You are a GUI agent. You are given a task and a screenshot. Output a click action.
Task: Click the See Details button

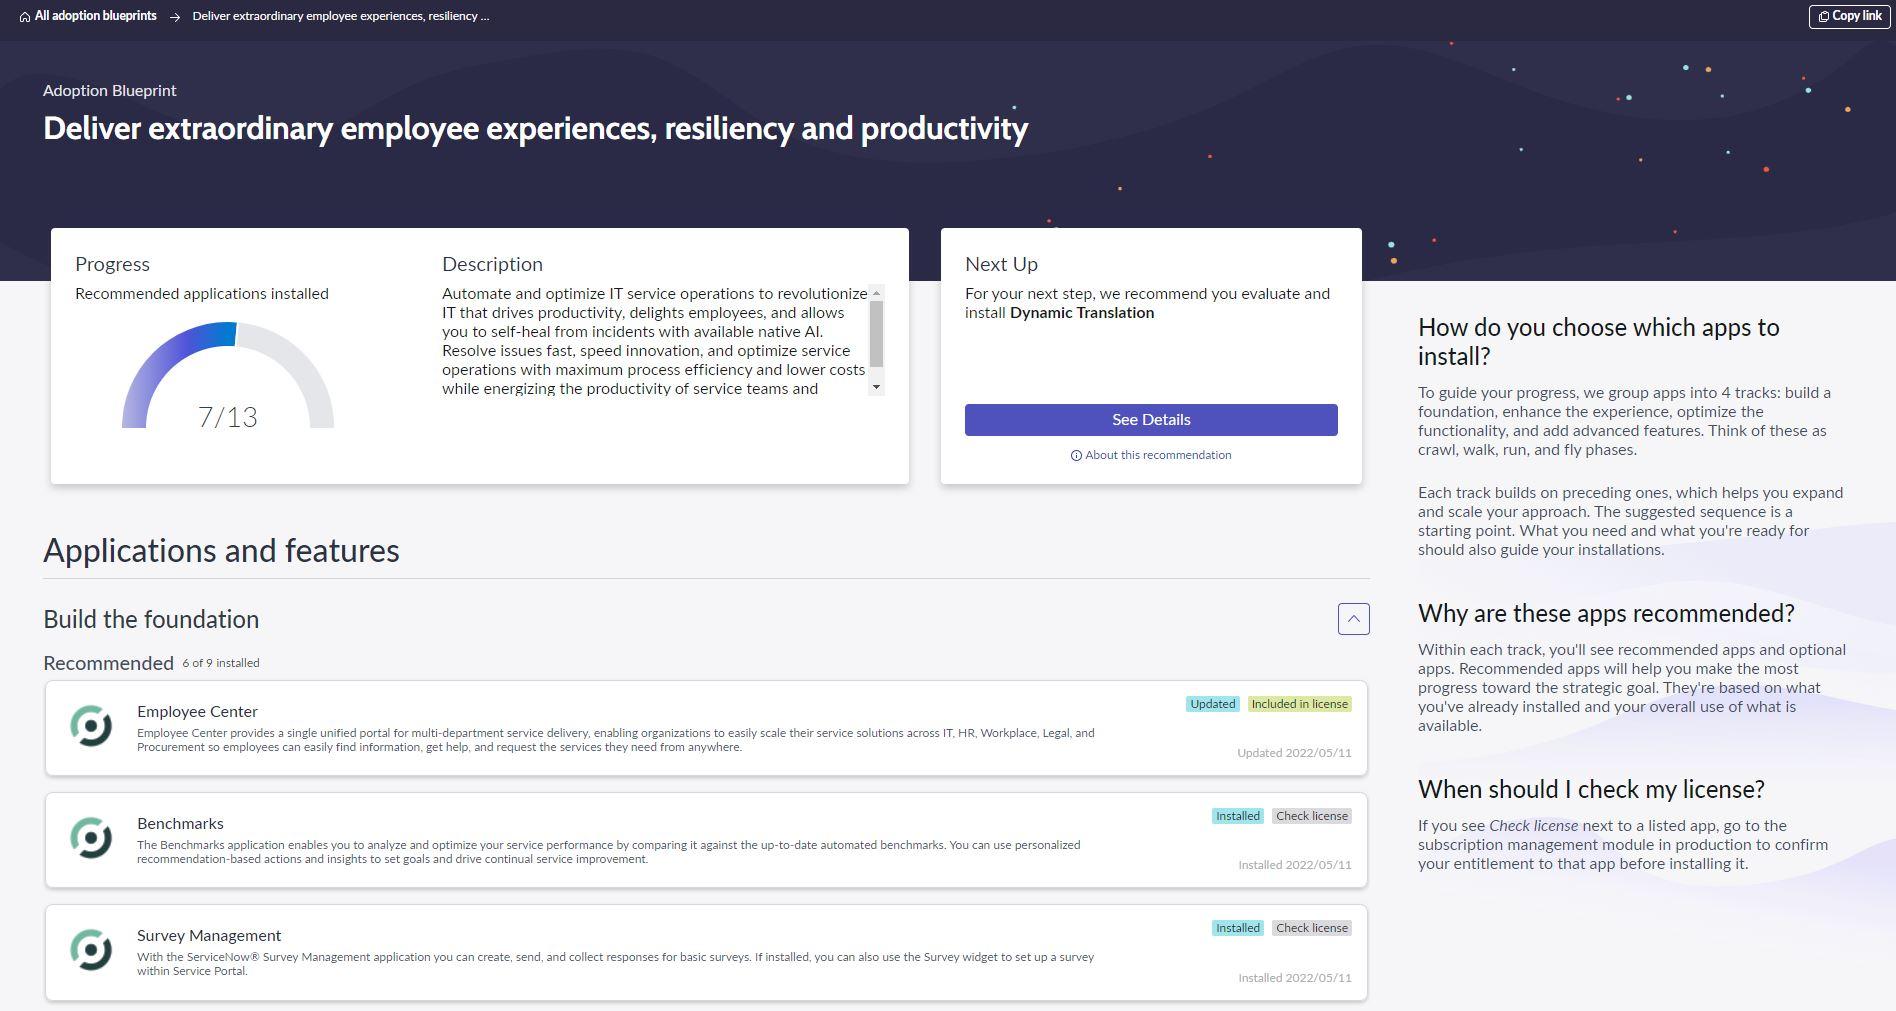(x=1150, y=419)
